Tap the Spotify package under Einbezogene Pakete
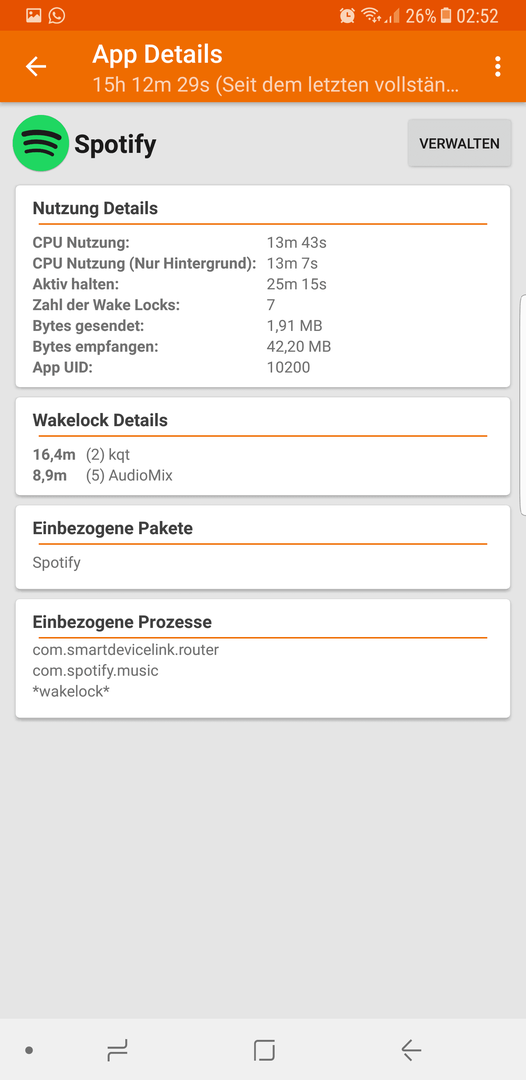This screenshot has width=526, height=1080. pyautogui.click(x=56, y=563)
